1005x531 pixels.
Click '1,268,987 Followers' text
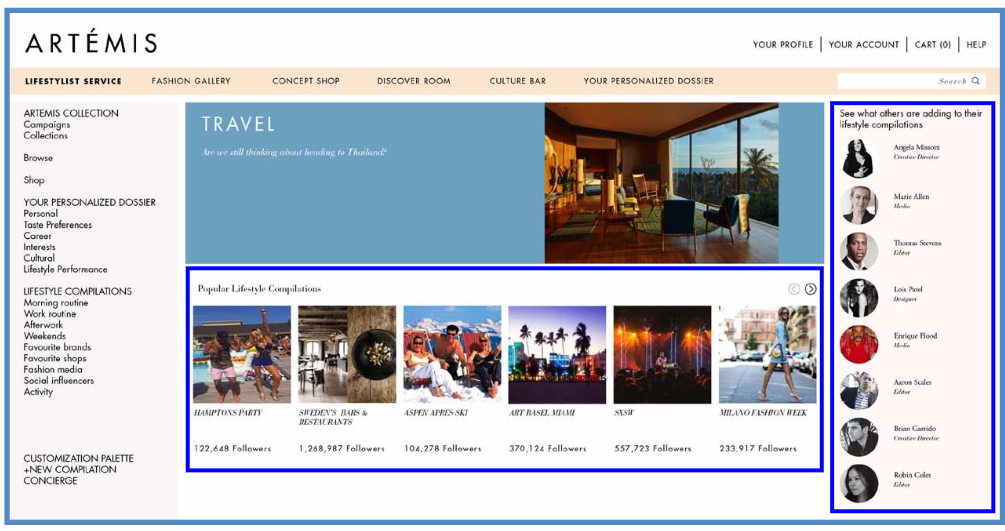(x=342, y=448)
